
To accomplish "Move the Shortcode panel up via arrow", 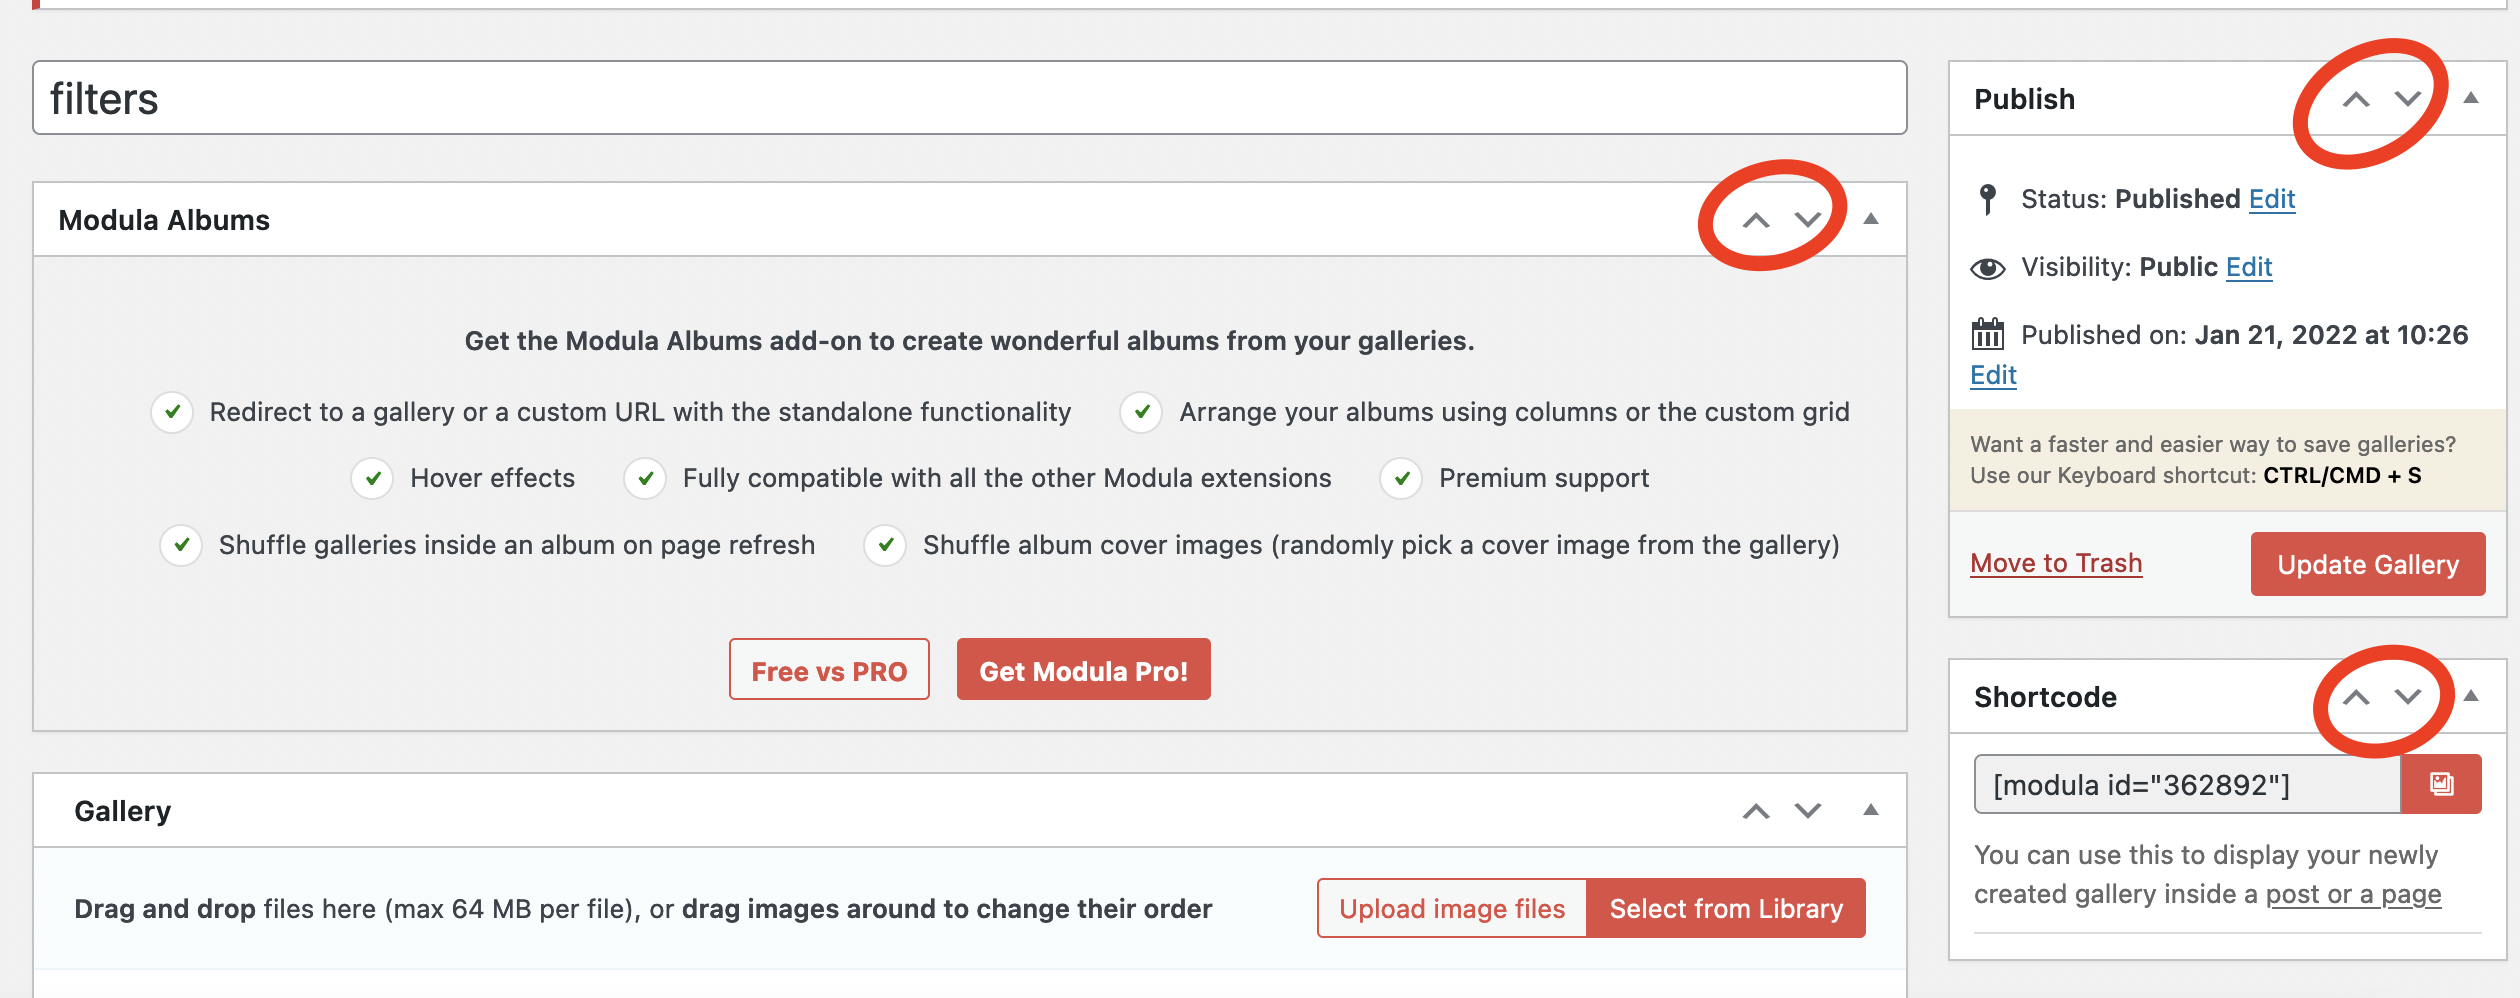I will coord(2358,697).
